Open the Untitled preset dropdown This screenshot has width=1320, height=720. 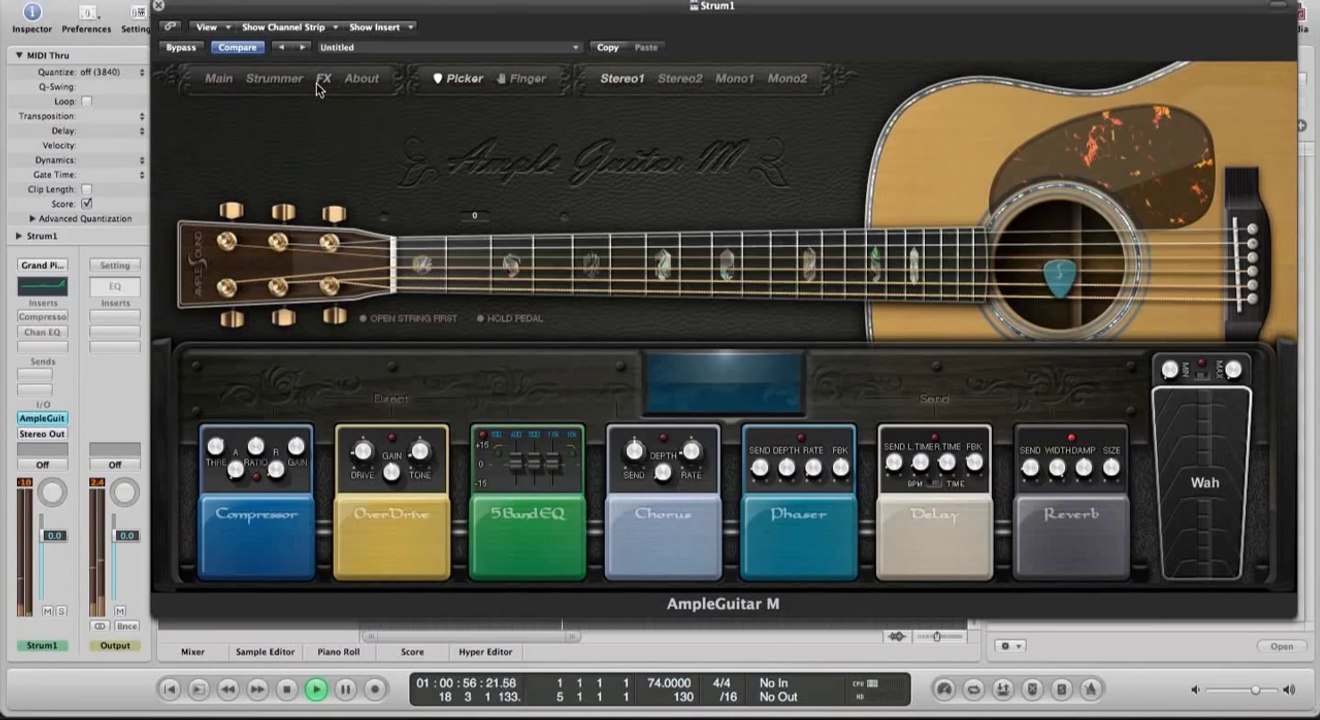[448, 47]
